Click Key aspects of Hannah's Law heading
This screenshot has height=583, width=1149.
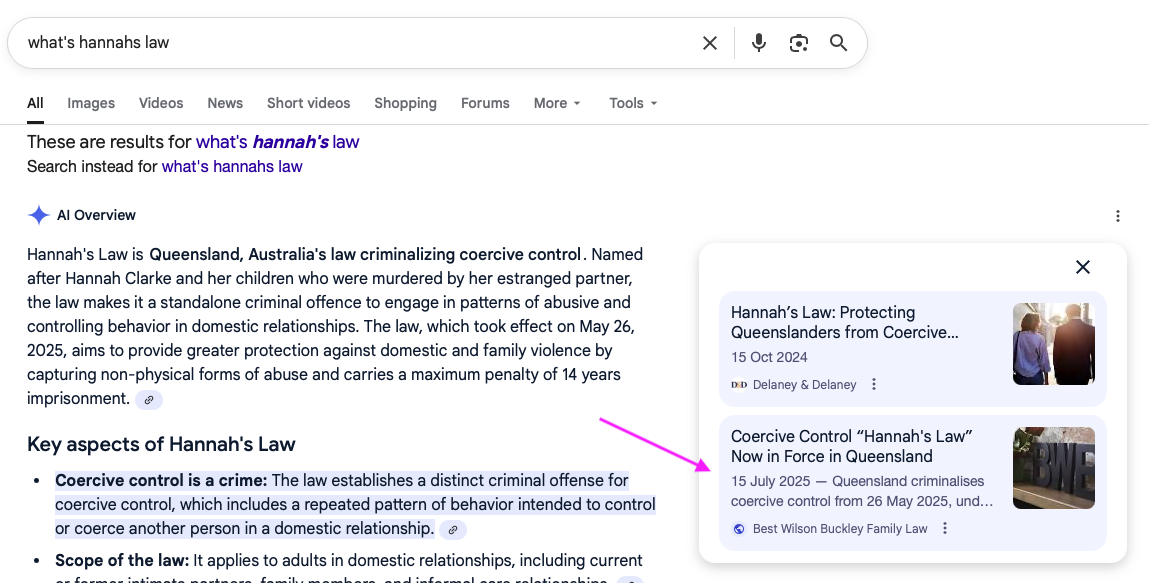coord(161,445)
